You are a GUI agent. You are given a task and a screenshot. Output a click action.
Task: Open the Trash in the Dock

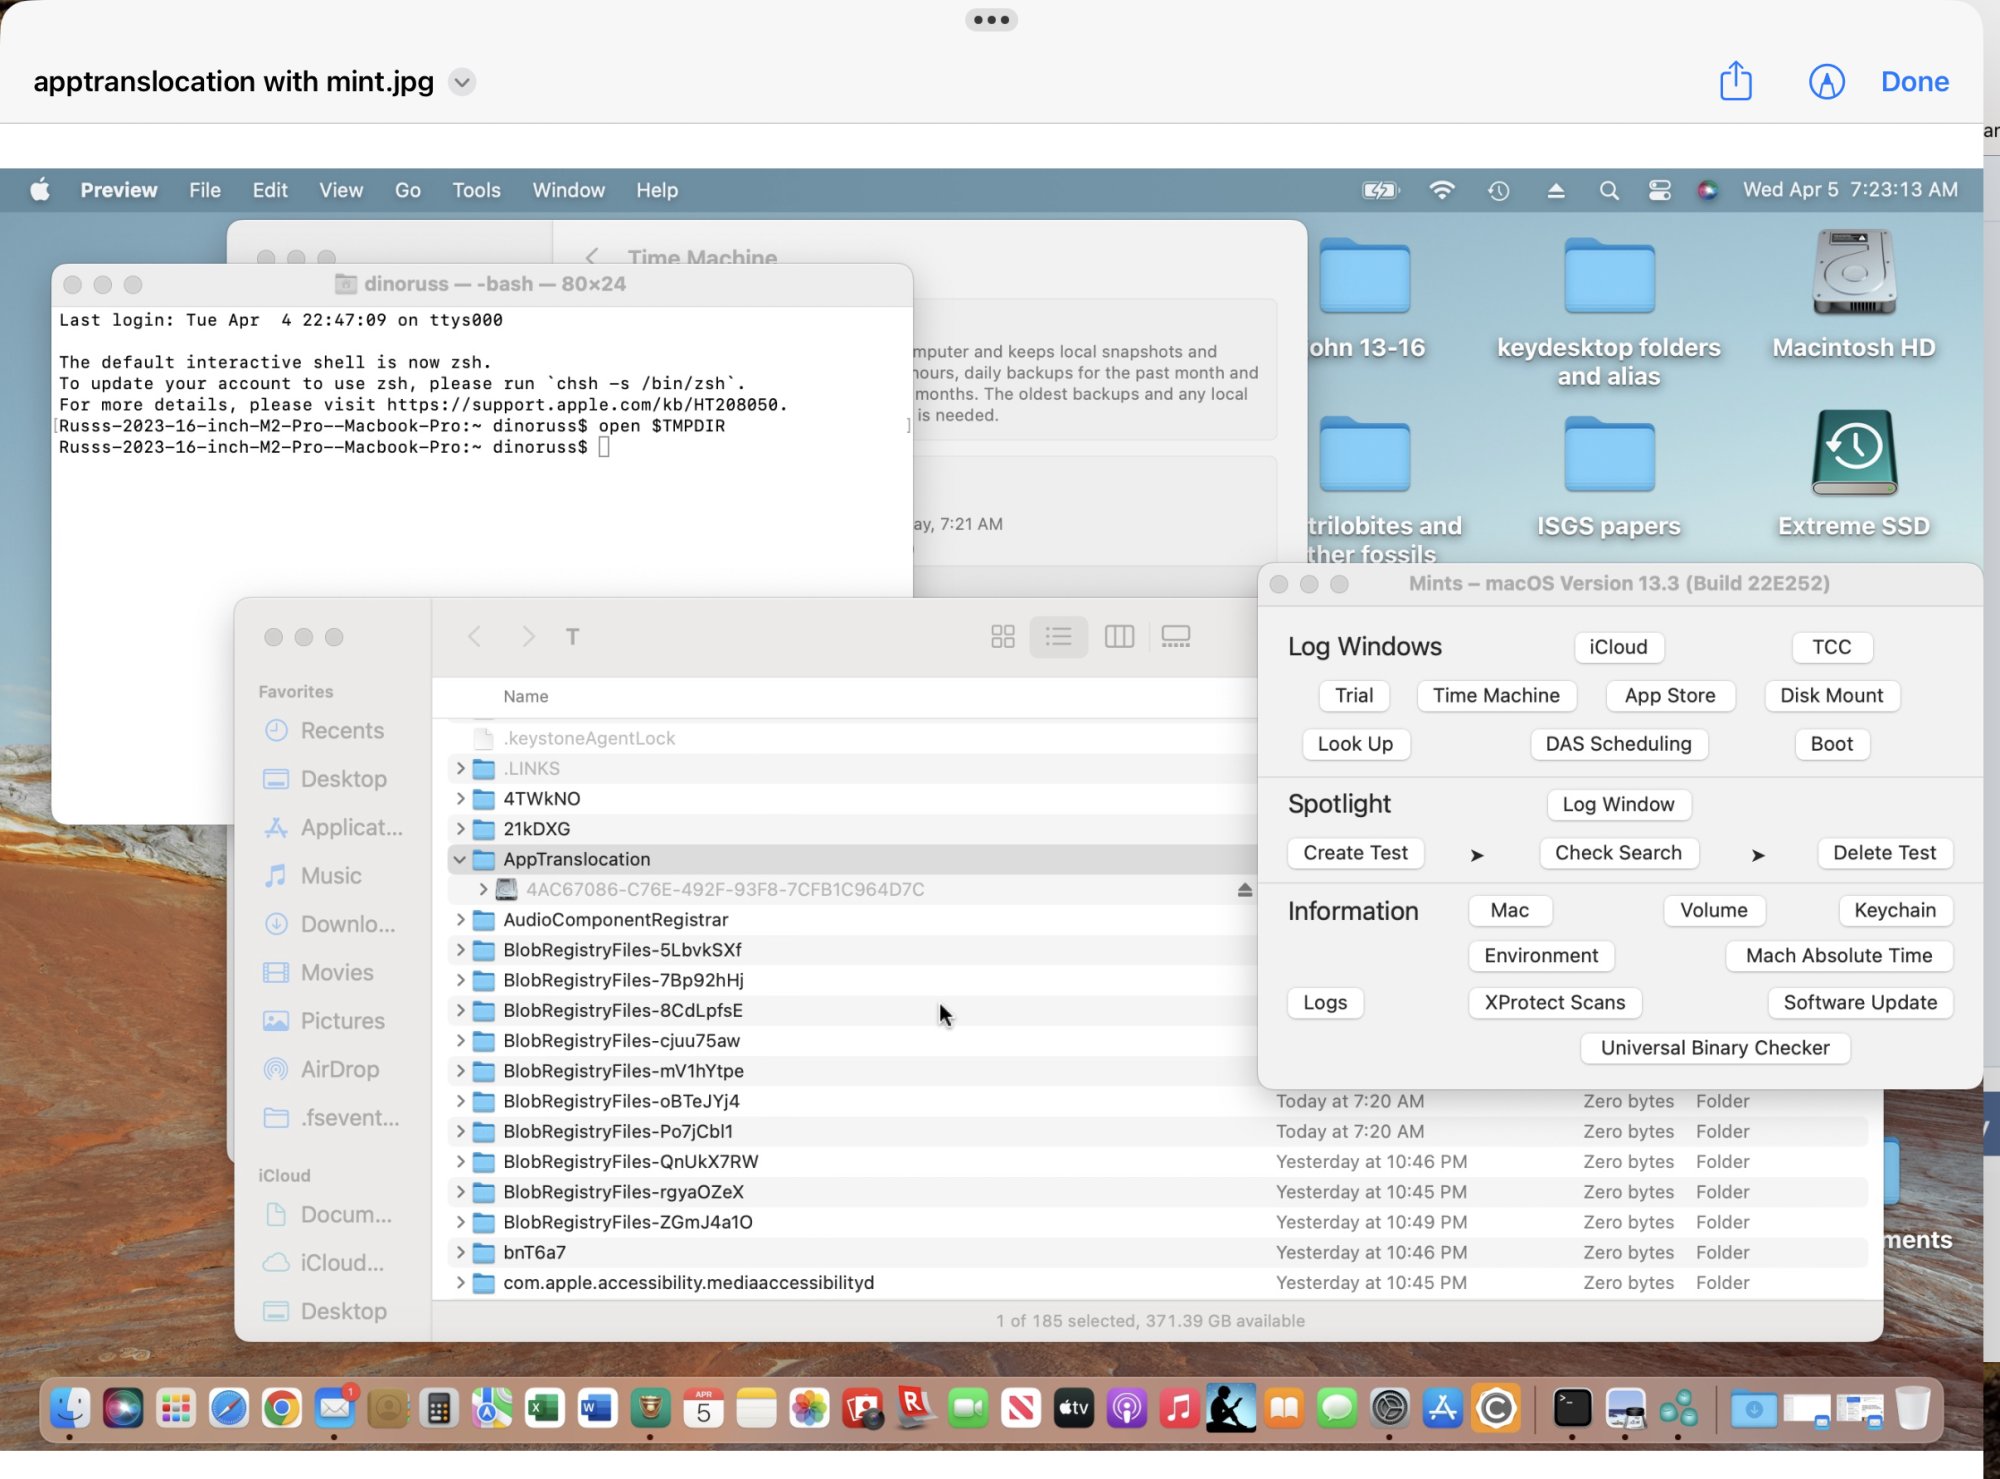coord(1912,1408)
